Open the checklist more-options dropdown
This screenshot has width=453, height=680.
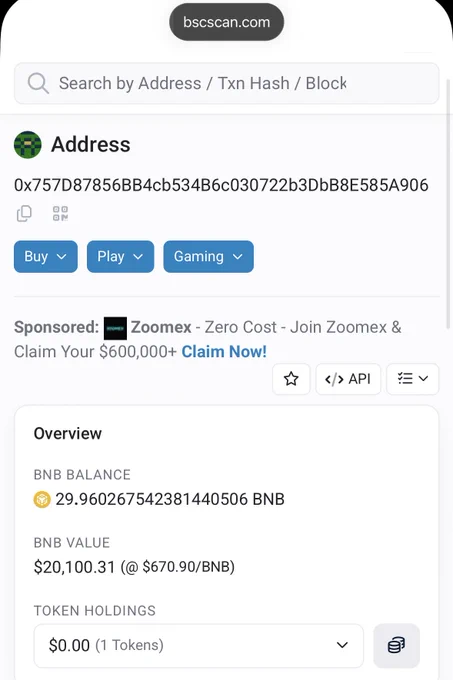[412, 379]
